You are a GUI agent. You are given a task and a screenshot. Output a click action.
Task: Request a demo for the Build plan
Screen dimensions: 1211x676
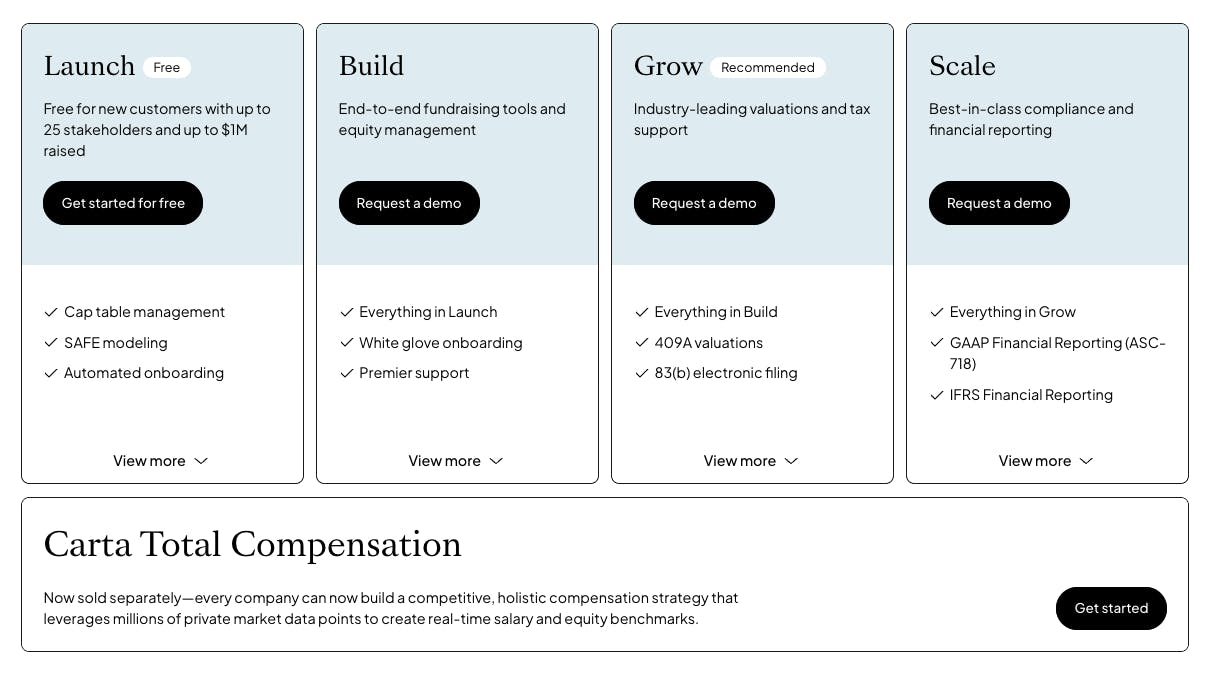[x=409, y=203]
